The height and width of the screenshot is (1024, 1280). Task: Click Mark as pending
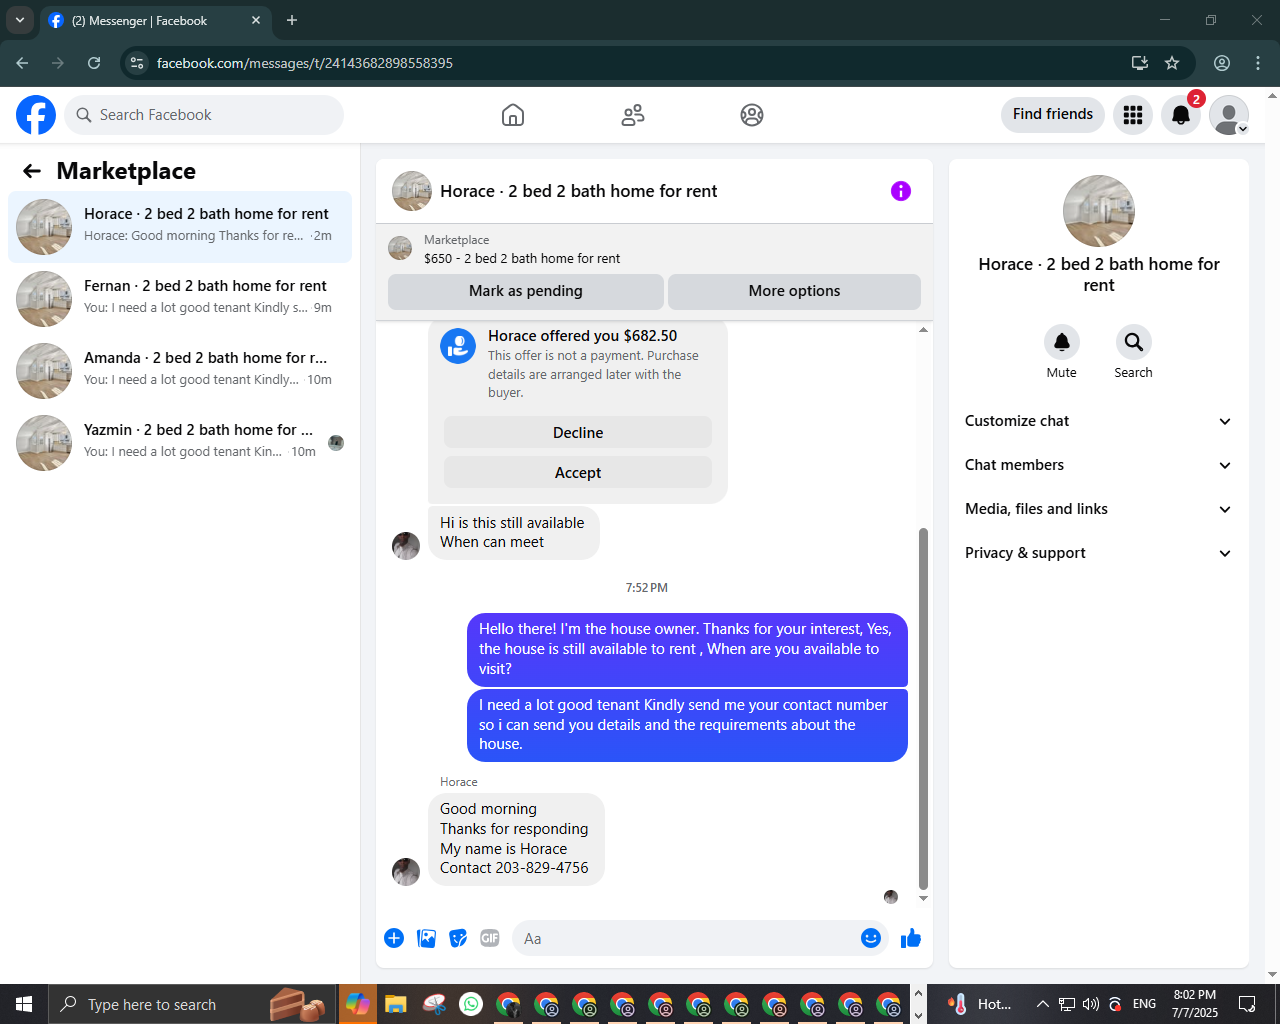click(526, 291)
